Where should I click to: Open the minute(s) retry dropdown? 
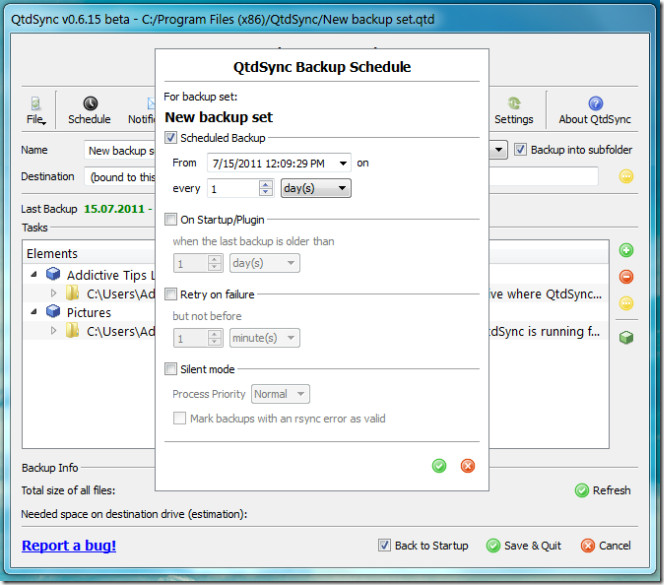pos(265,338)
